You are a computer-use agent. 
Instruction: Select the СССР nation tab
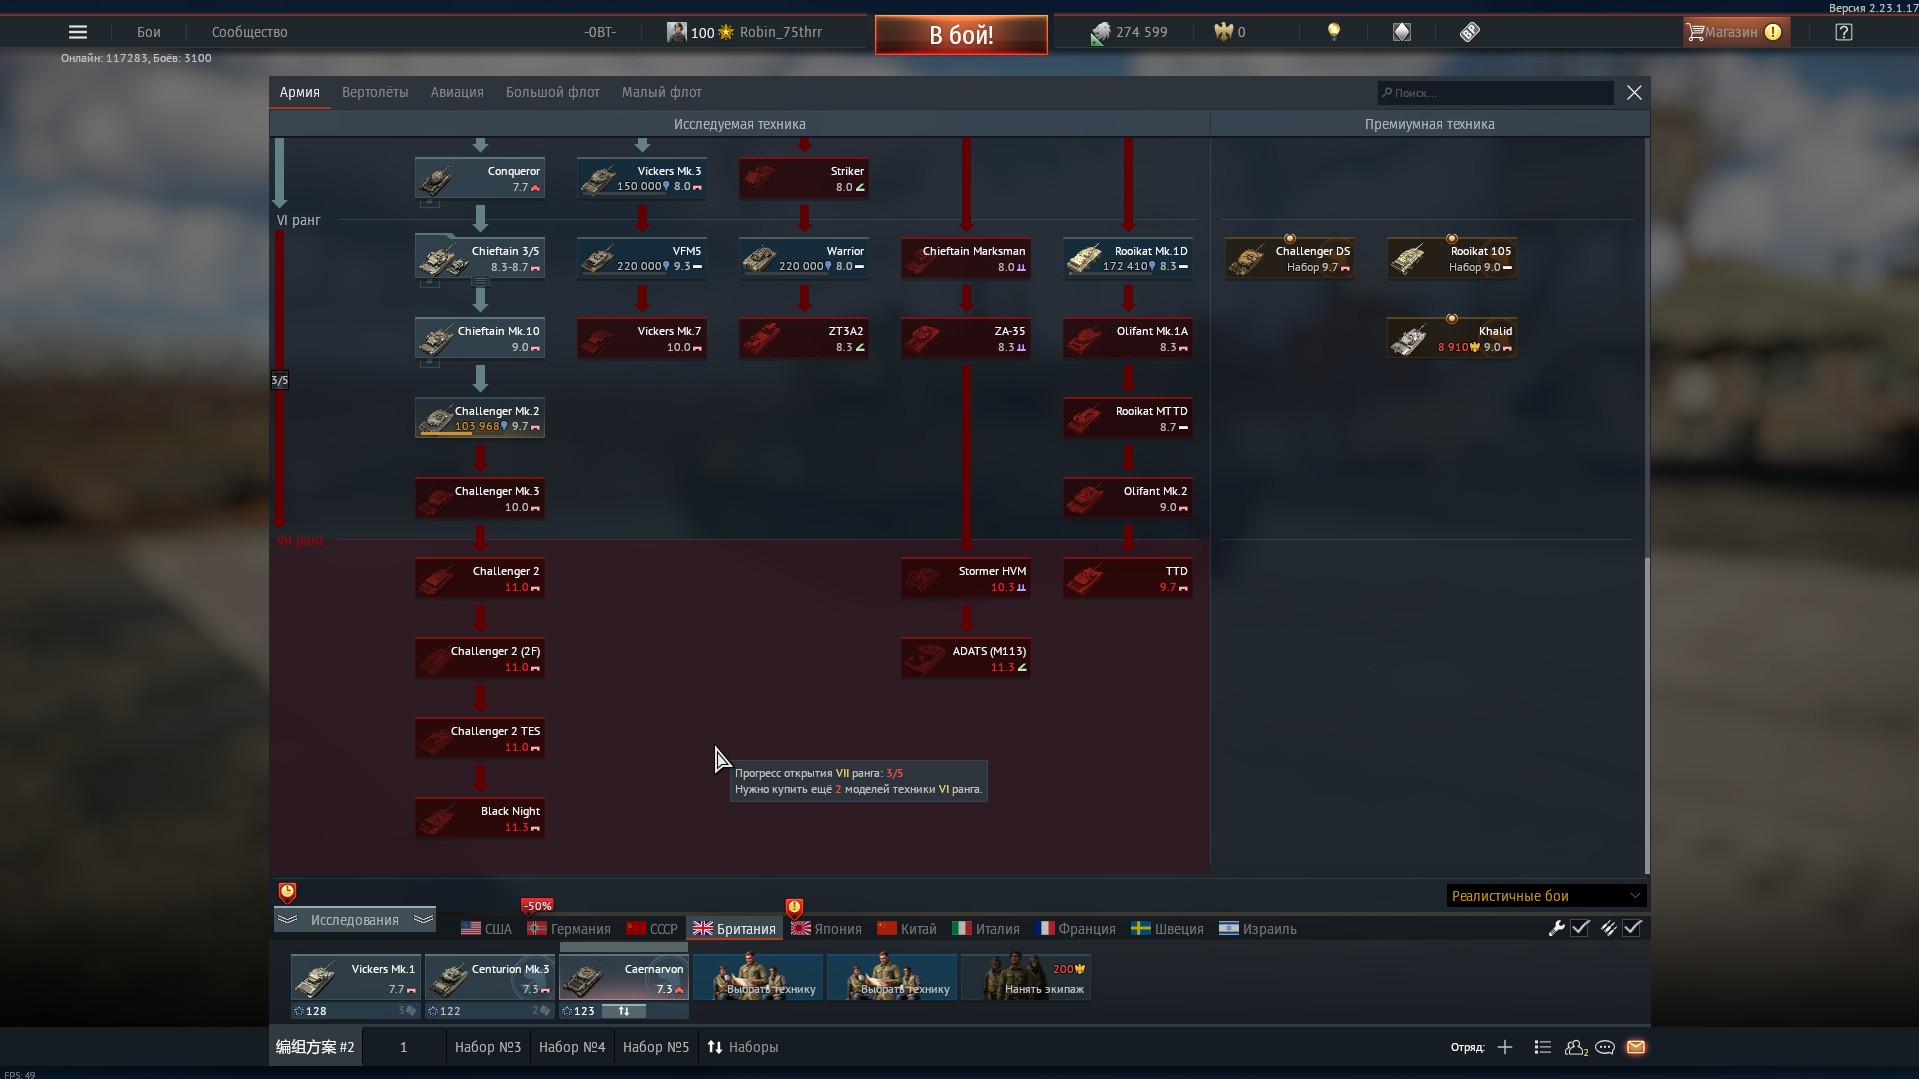(652, 929)
